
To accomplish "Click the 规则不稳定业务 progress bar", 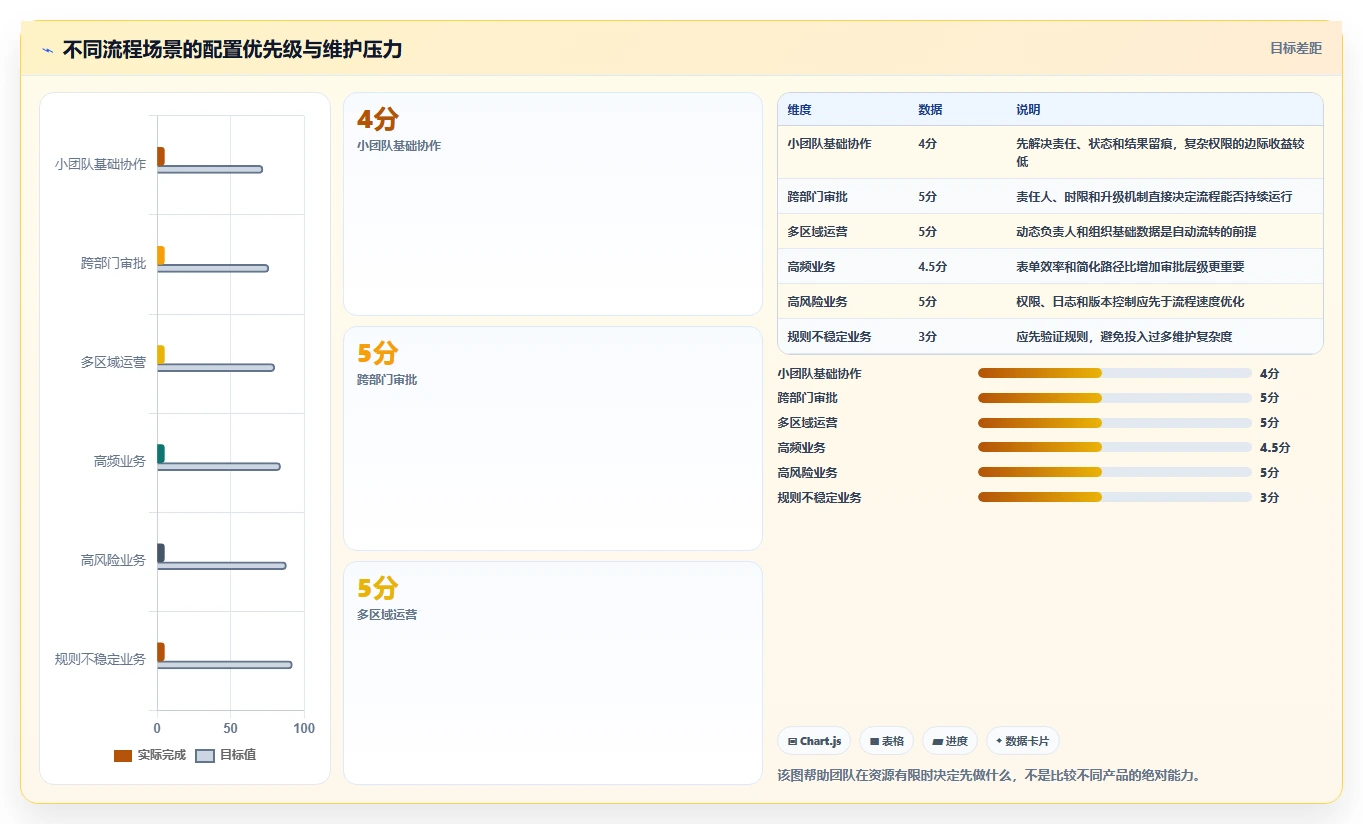I will click(x=1115, y=497).
